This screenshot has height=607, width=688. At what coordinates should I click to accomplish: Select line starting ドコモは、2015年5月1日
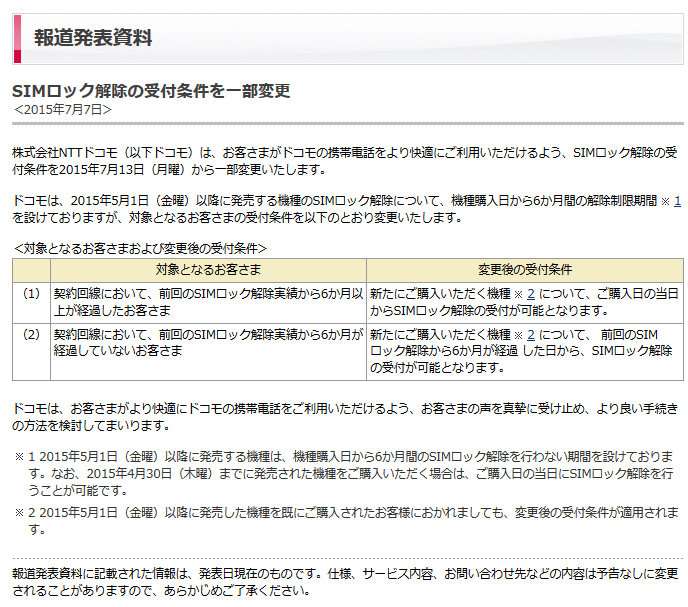pyautogui.click(x=334, y=201)
